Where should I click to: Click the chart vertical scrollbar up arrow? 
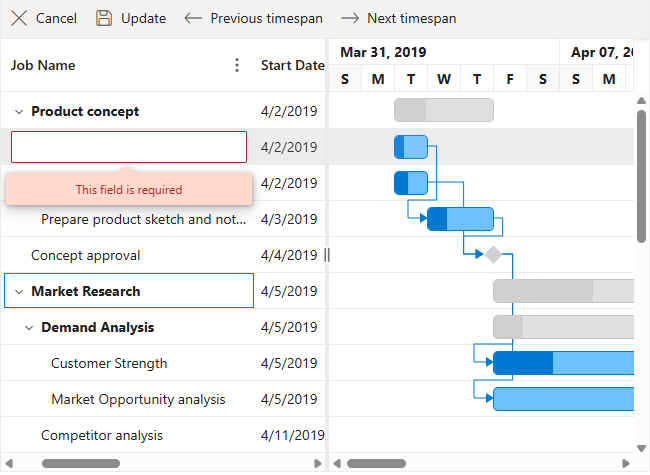coord(641,100)
